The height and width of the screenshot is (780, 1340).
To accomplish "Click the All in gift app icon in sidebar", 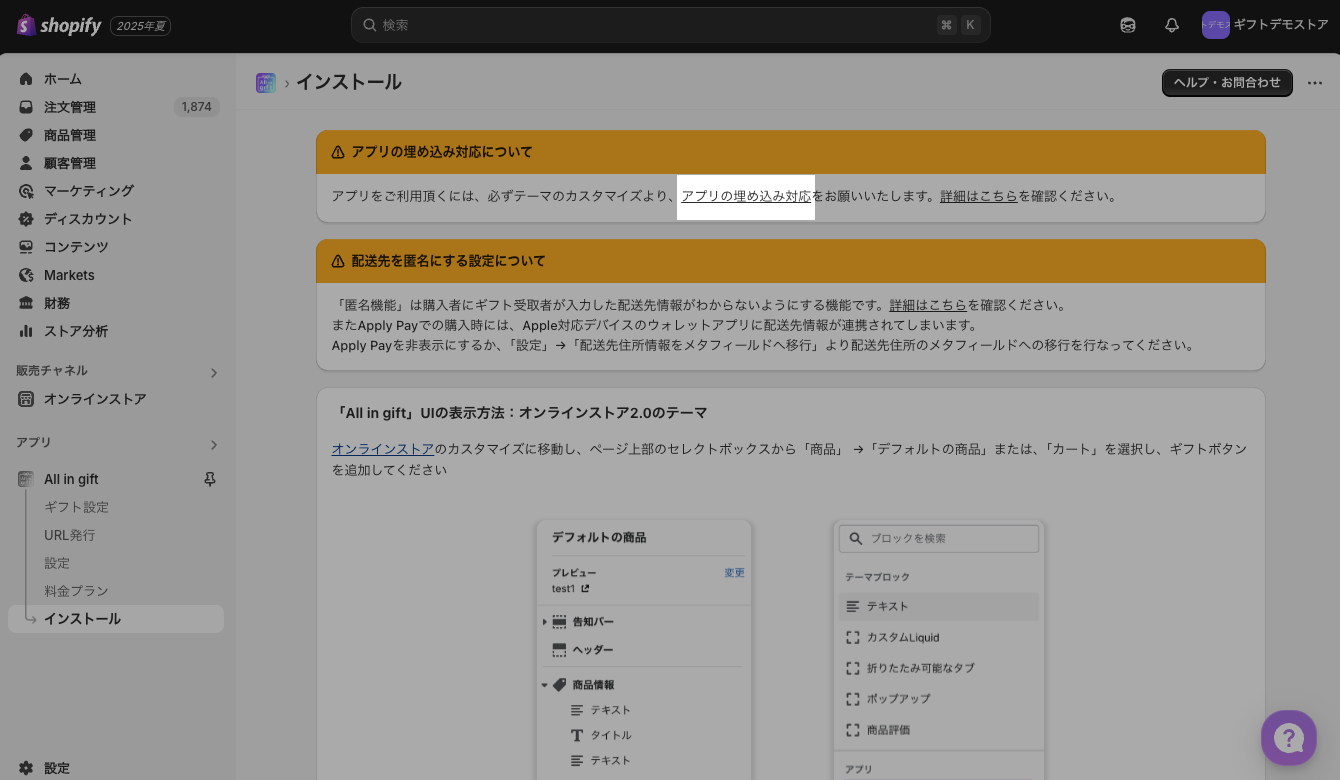I will pyautogui.click(x=26, y=479).
